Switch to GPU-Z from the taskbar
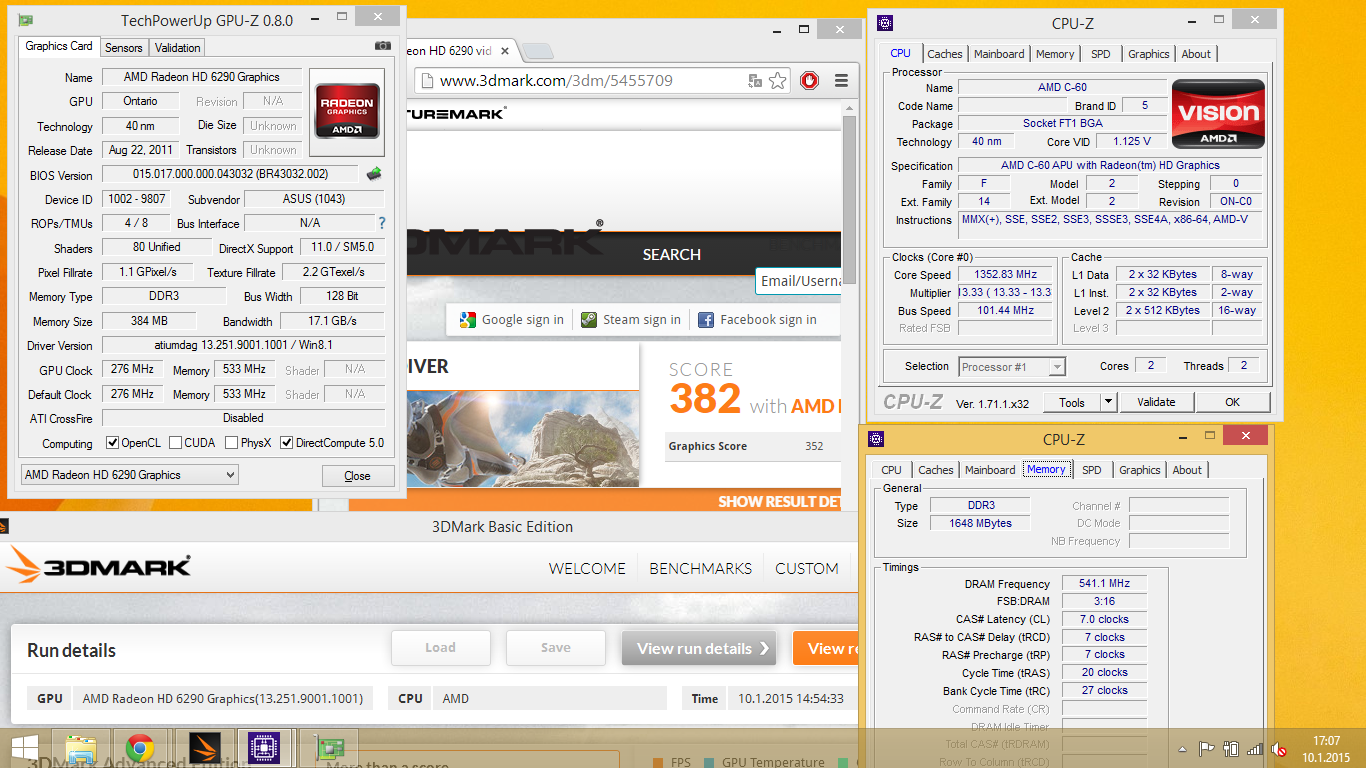 click(328, 749)
